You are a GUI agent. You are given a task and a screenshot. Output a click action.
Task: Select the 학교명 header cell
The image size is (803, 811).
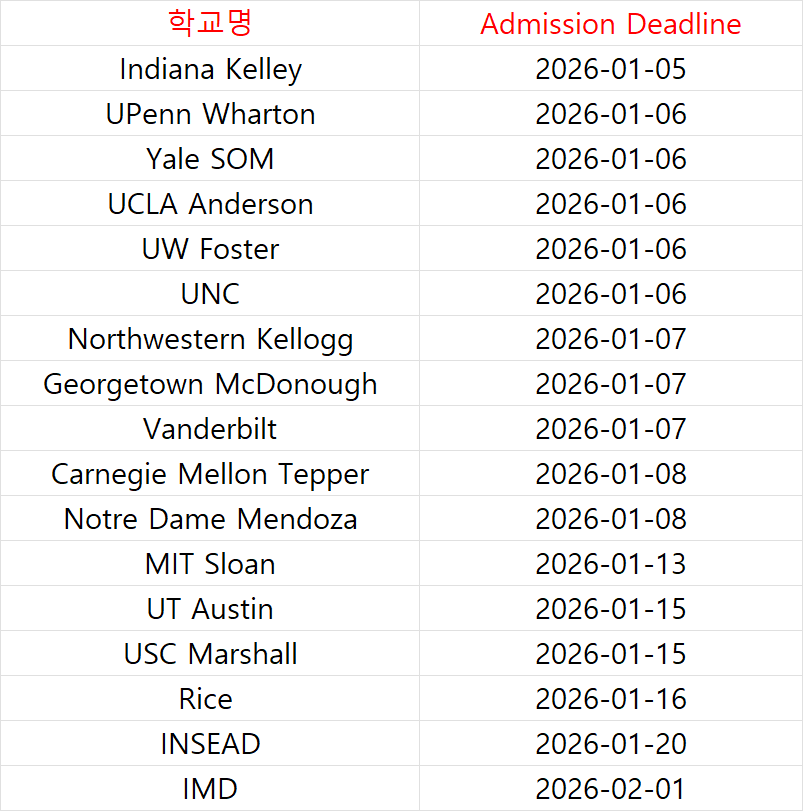210,23
